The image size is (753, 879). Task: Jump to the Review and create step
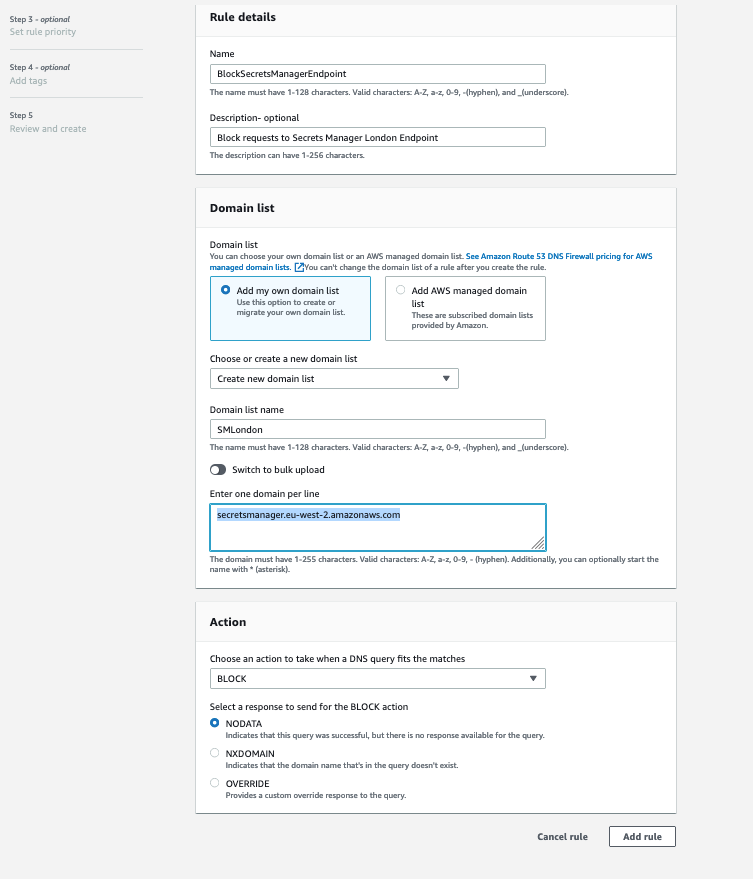point(45,128)
